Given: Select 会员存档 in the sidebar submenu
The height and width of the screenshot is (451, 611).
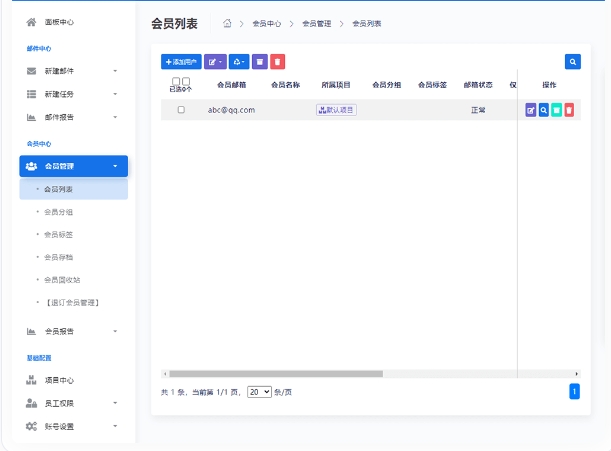Looking at the screenshot, I should pyautogui.click(x=58, y=257).
